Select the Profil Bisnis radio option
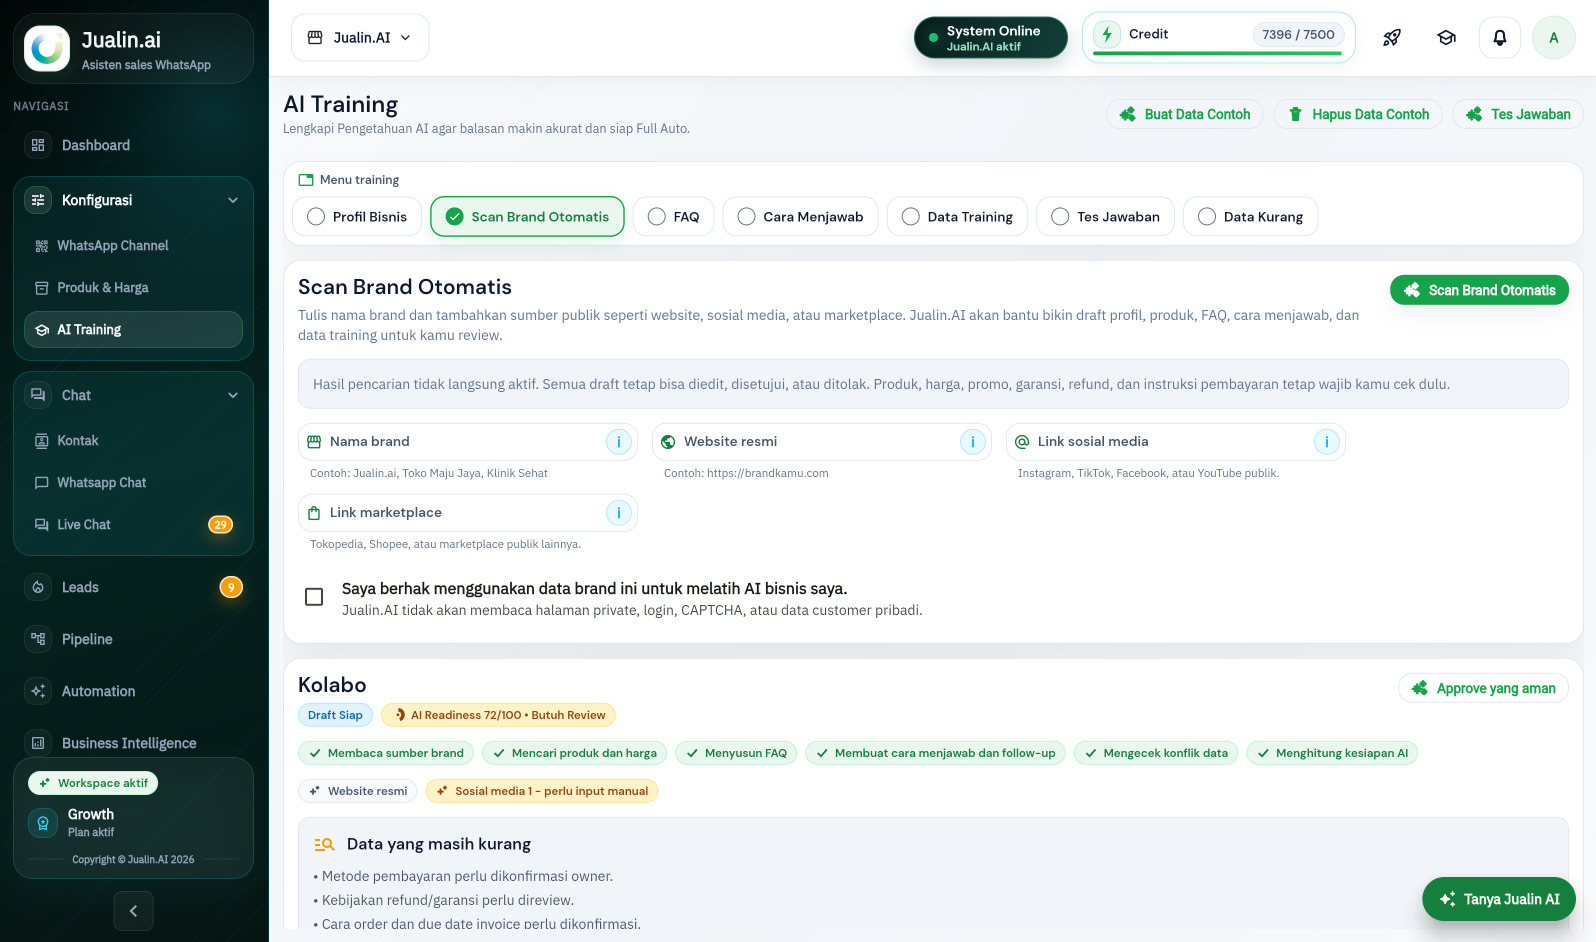 pos(357,217)
